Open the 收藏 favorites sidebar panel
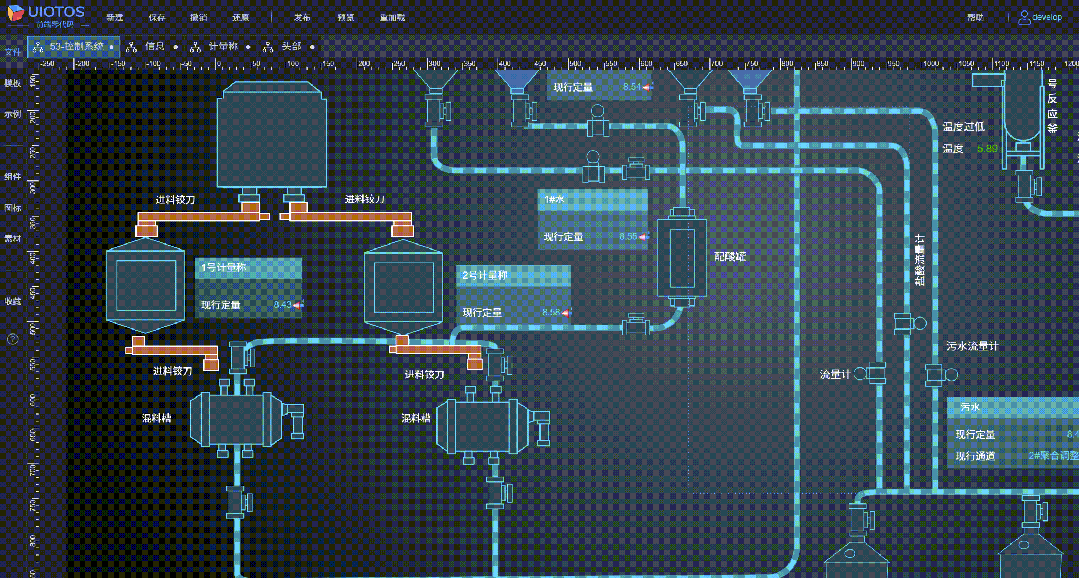The width and height of the screenshot is (1079, 578). 12,301
